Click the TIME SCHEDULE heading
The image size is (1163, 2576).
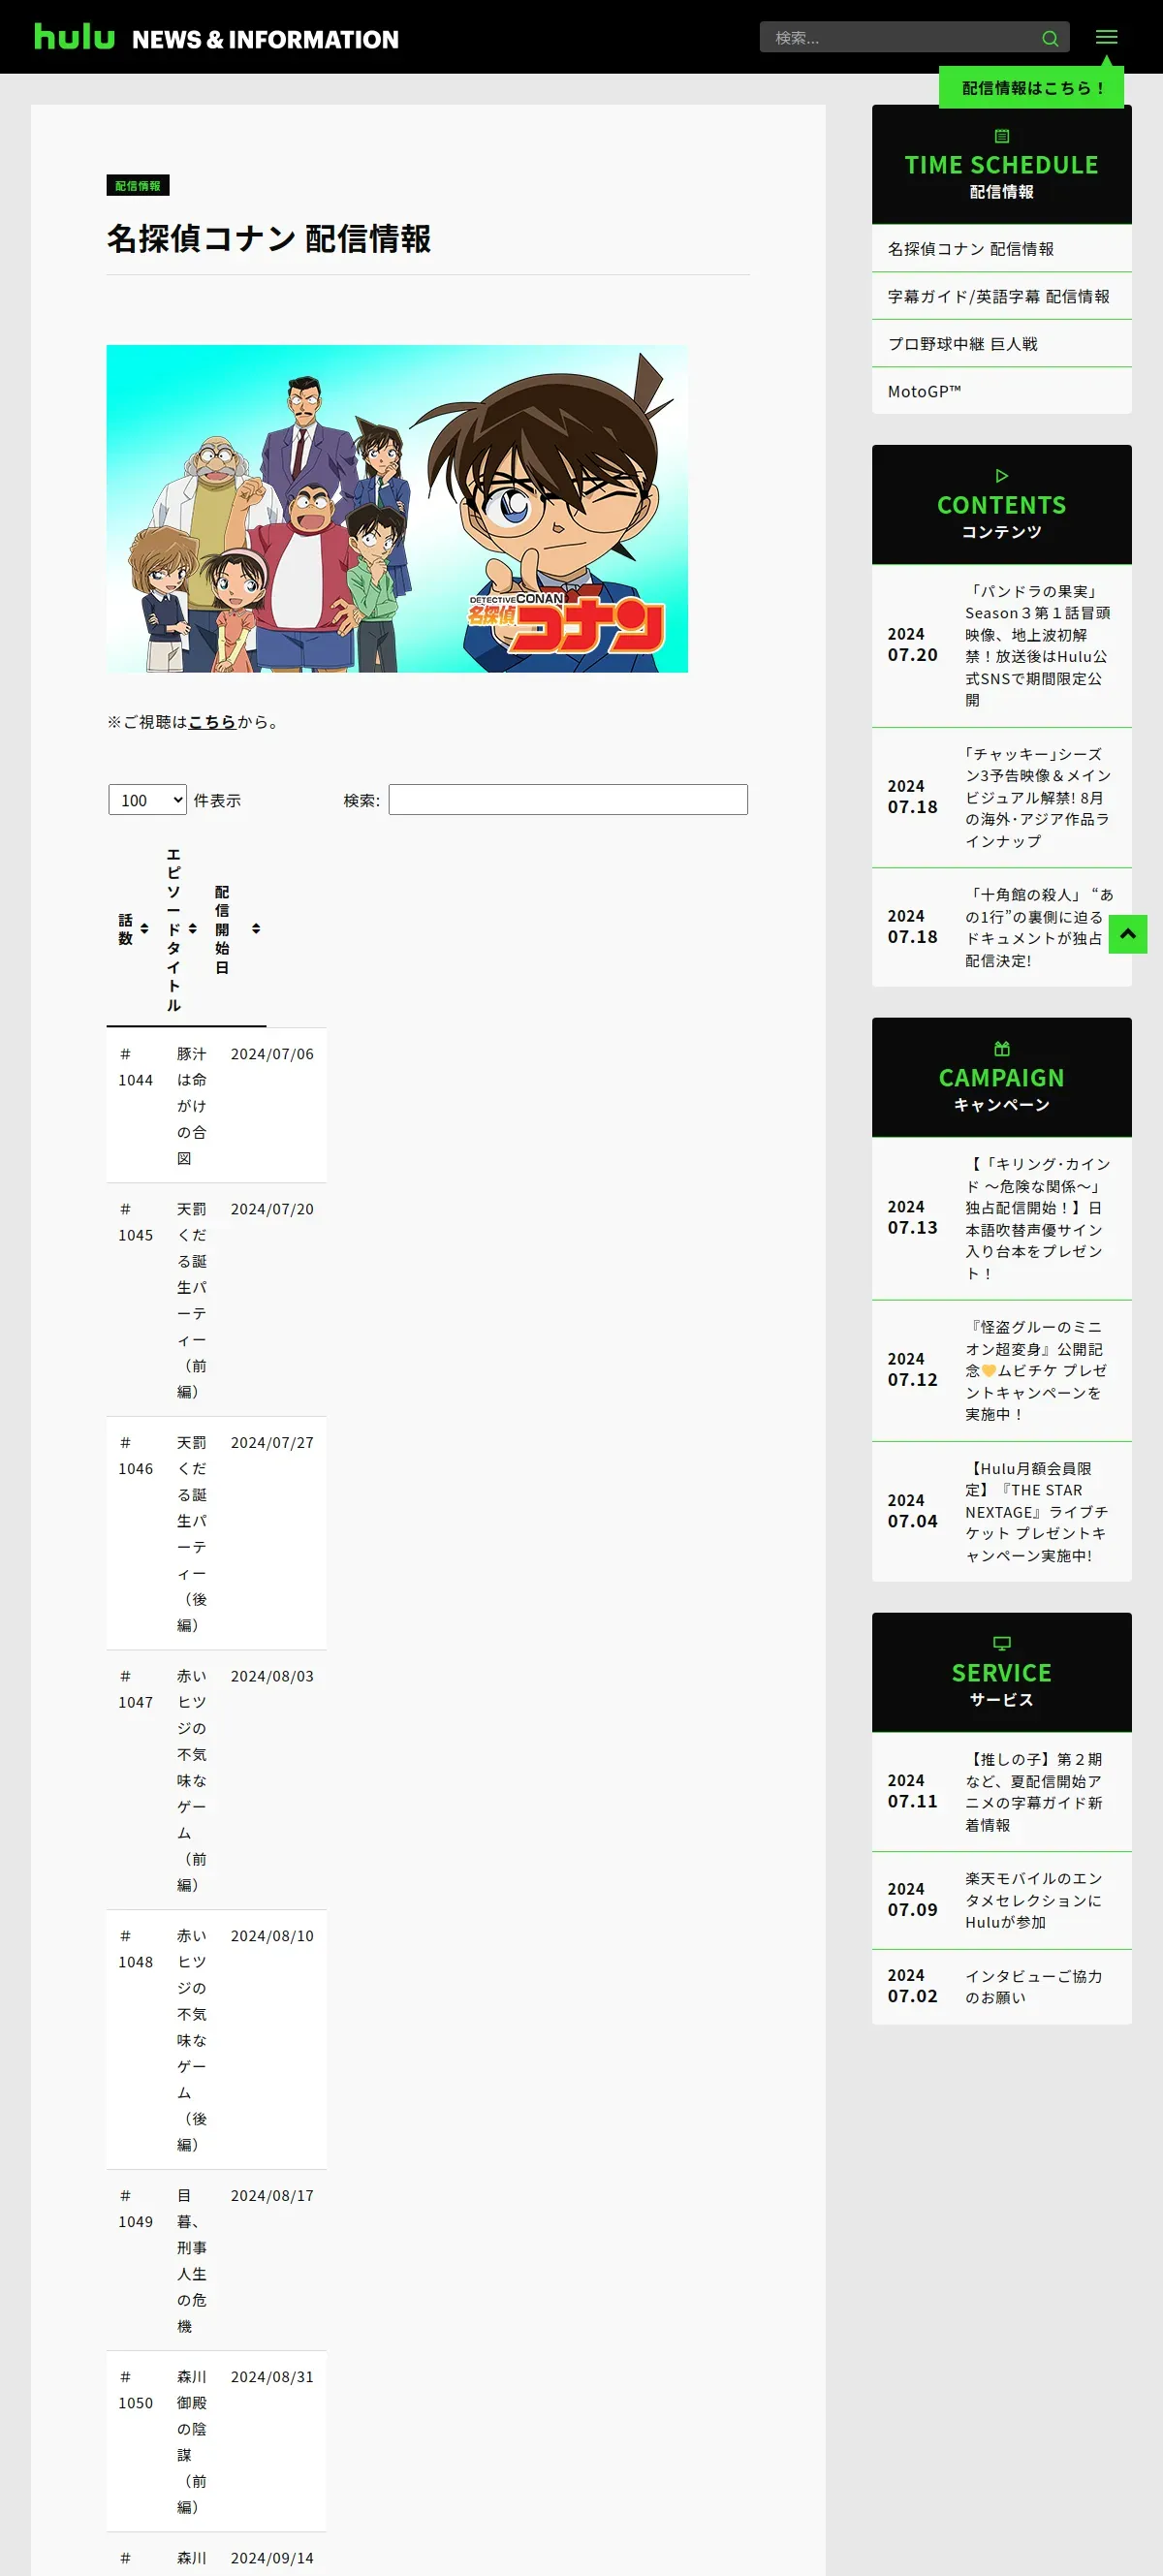(1001, 165)
